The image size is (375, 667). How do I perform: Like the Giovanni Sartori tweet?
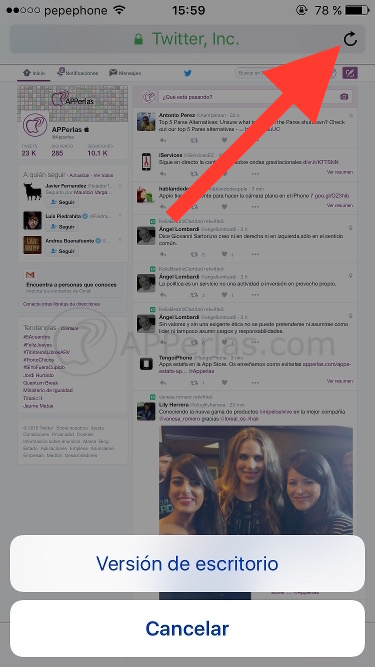[x=224, y=254]
